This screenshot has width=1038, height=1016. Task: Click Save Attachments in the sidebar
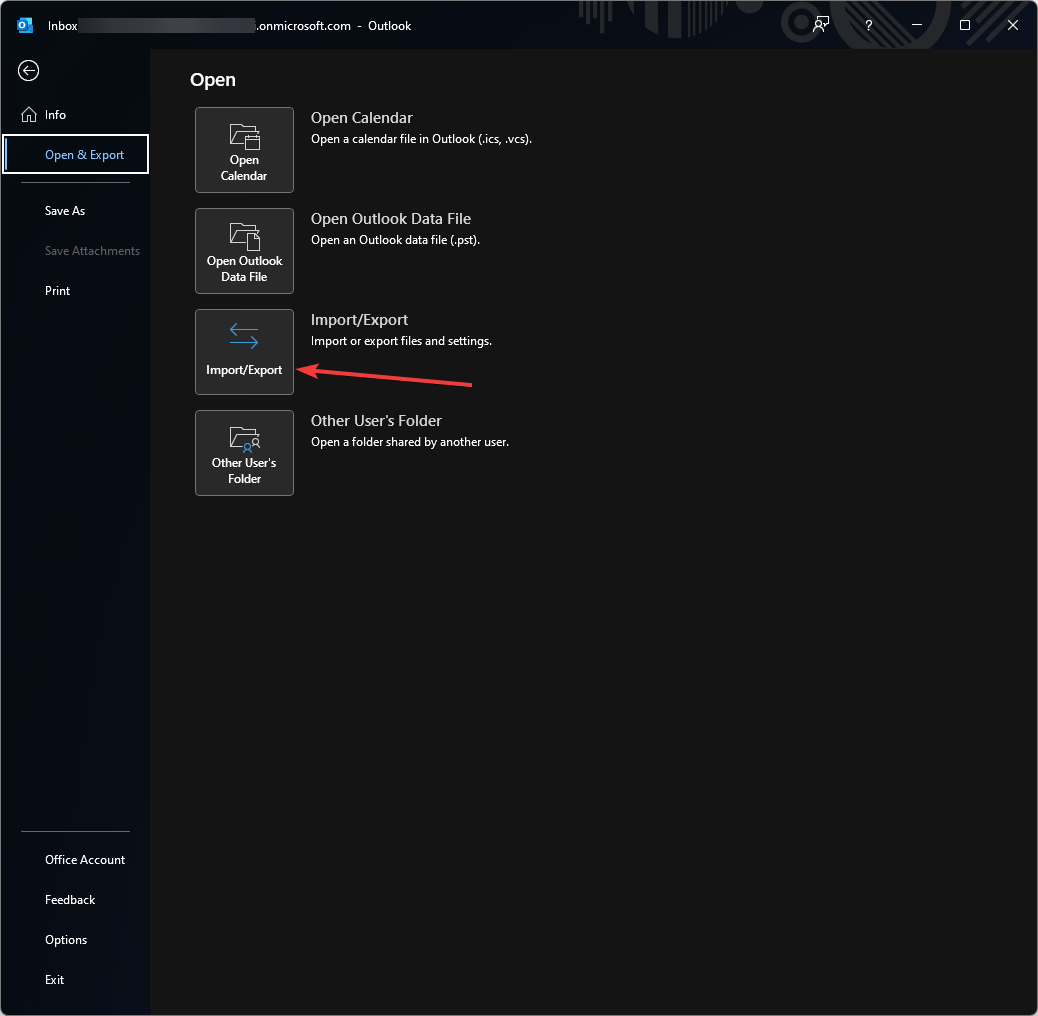pyautogui.click(x=92, y=251)
